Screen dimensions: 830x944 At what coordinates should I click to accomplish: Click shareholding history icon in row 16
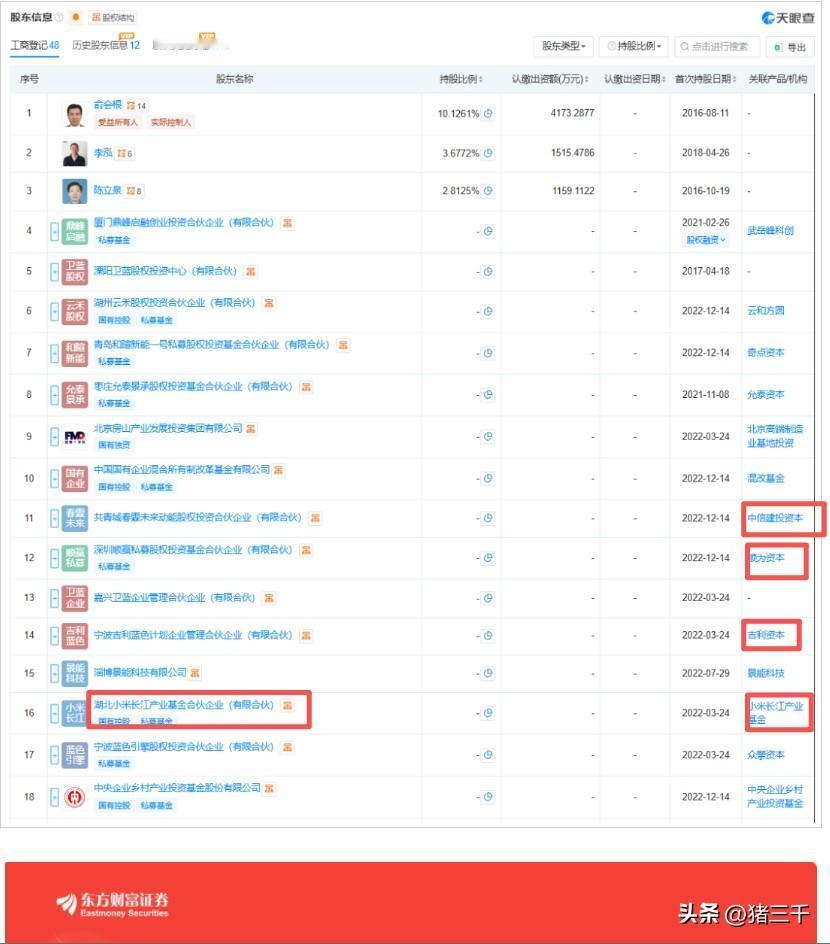tap(488, 713)
